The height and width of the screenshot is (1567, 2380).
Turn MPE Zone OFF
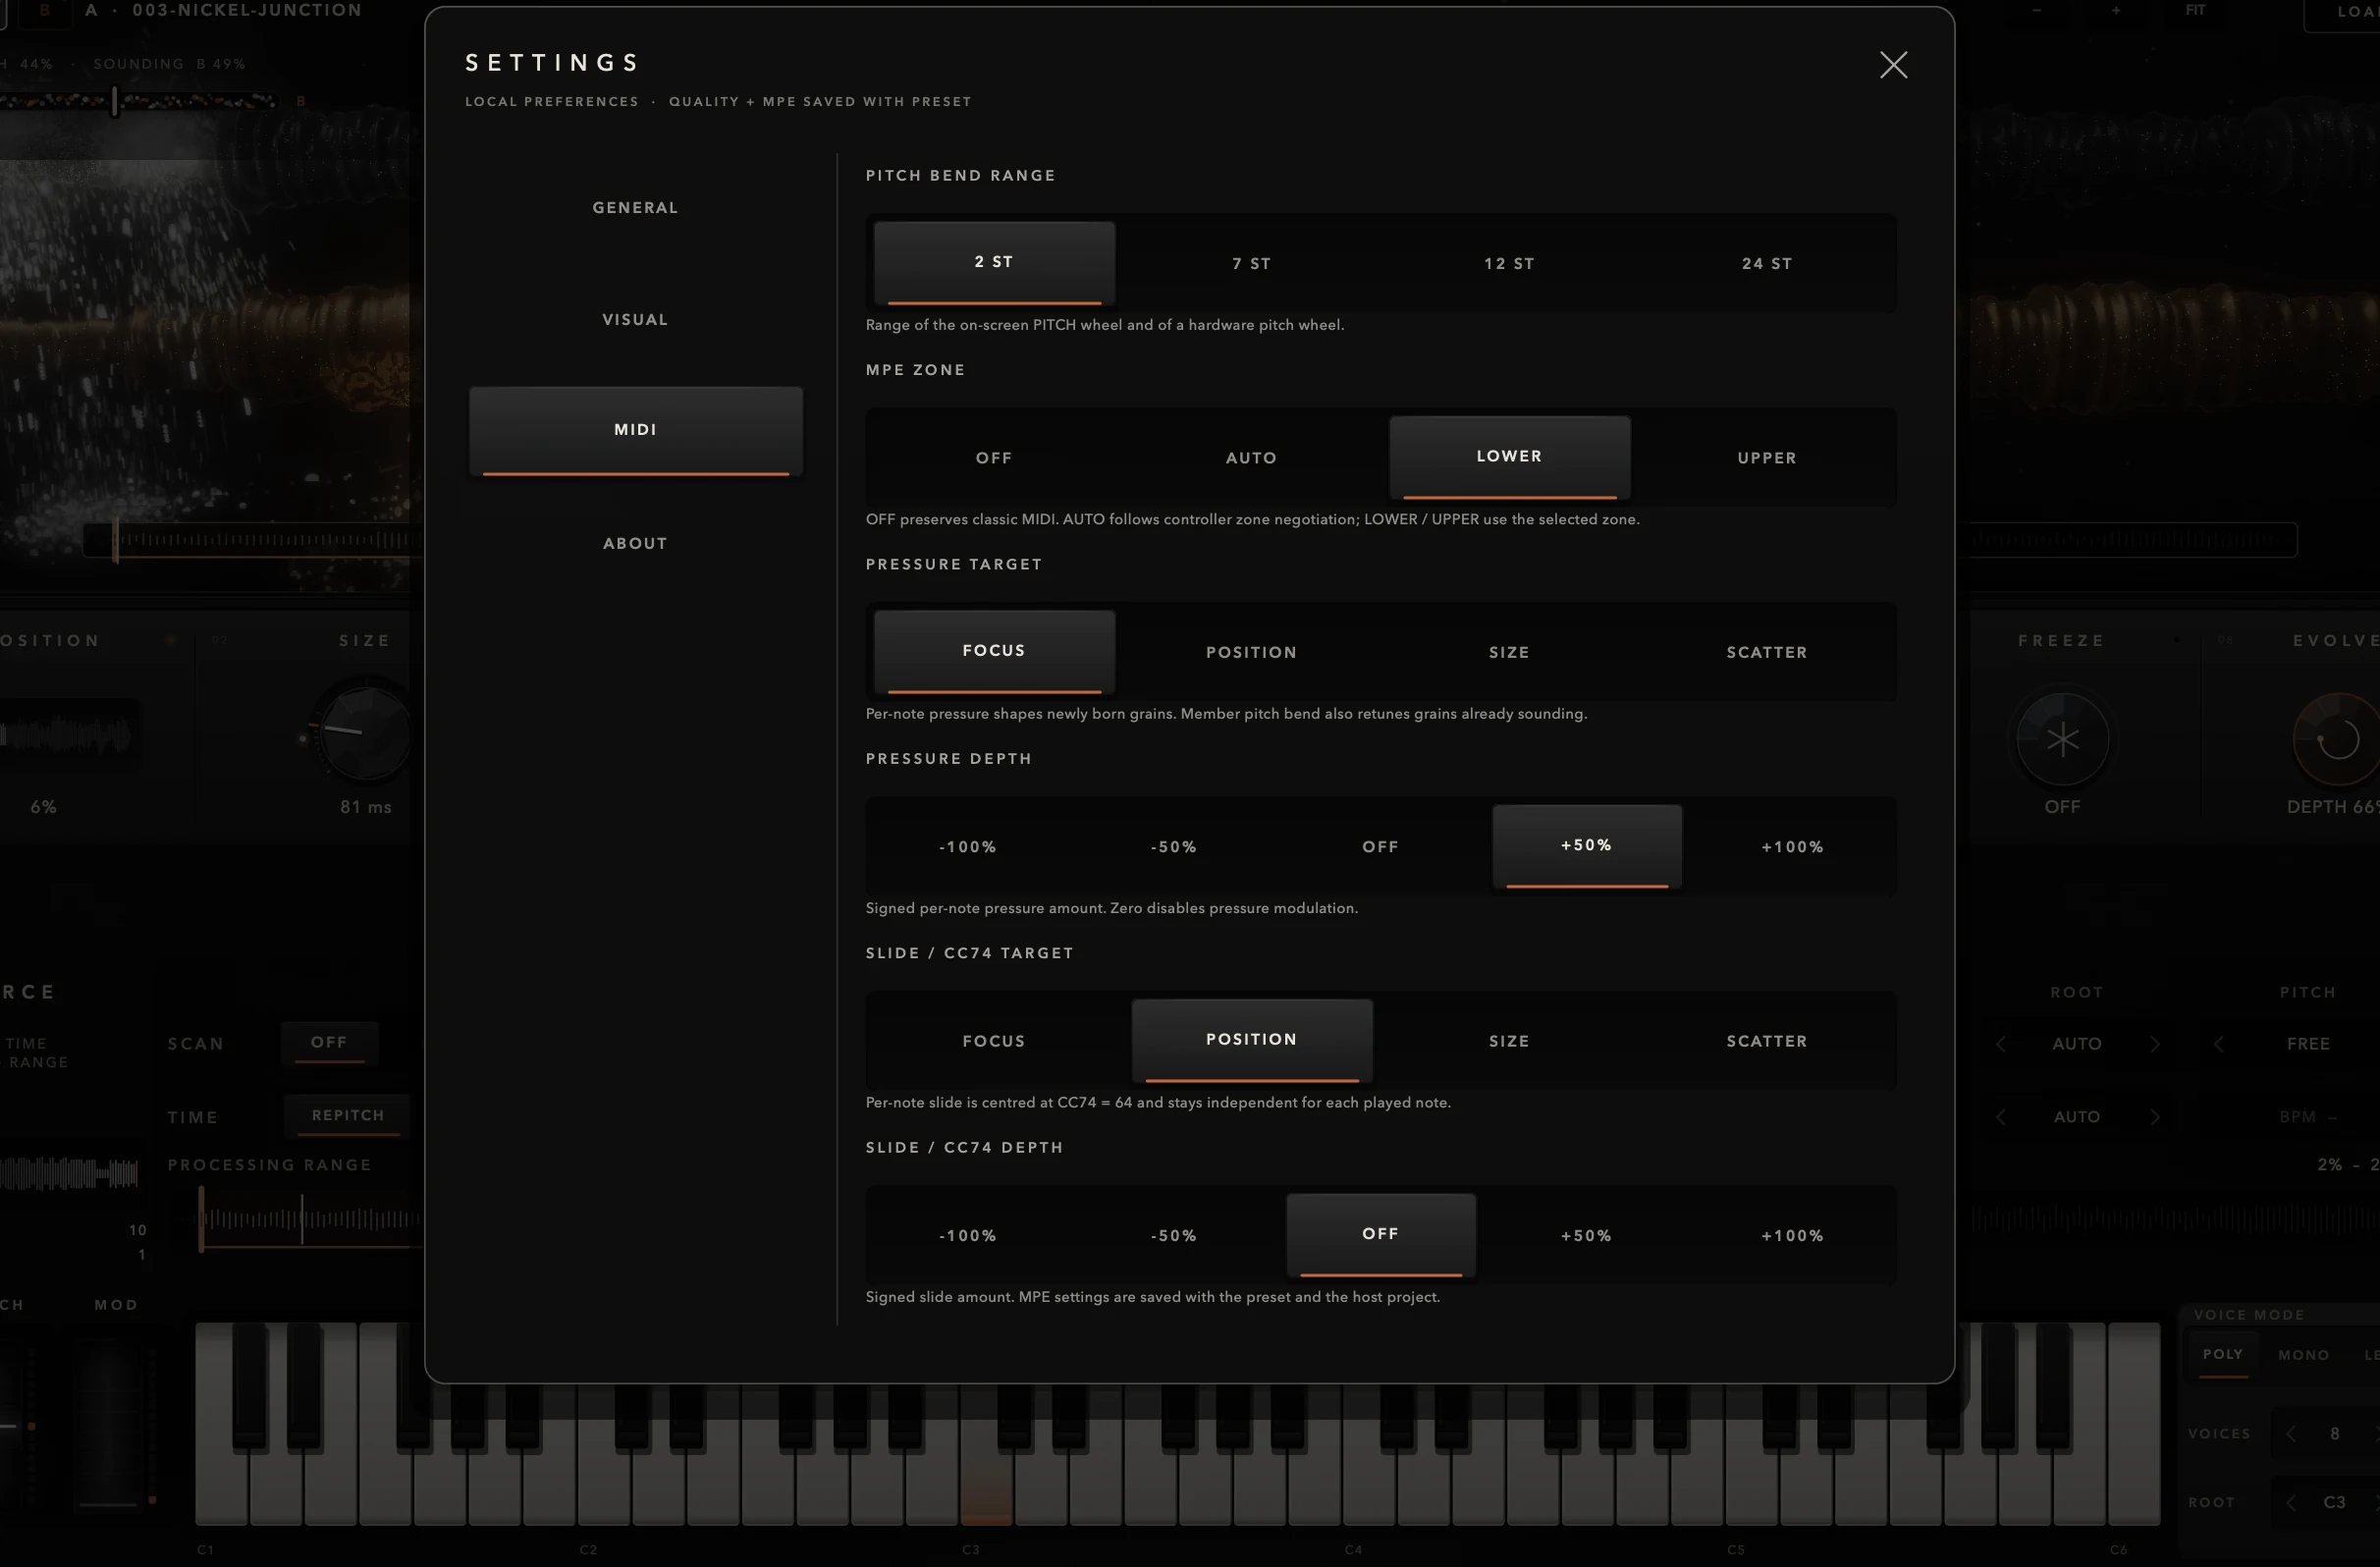pyautogui.click(x=994, y=457)
